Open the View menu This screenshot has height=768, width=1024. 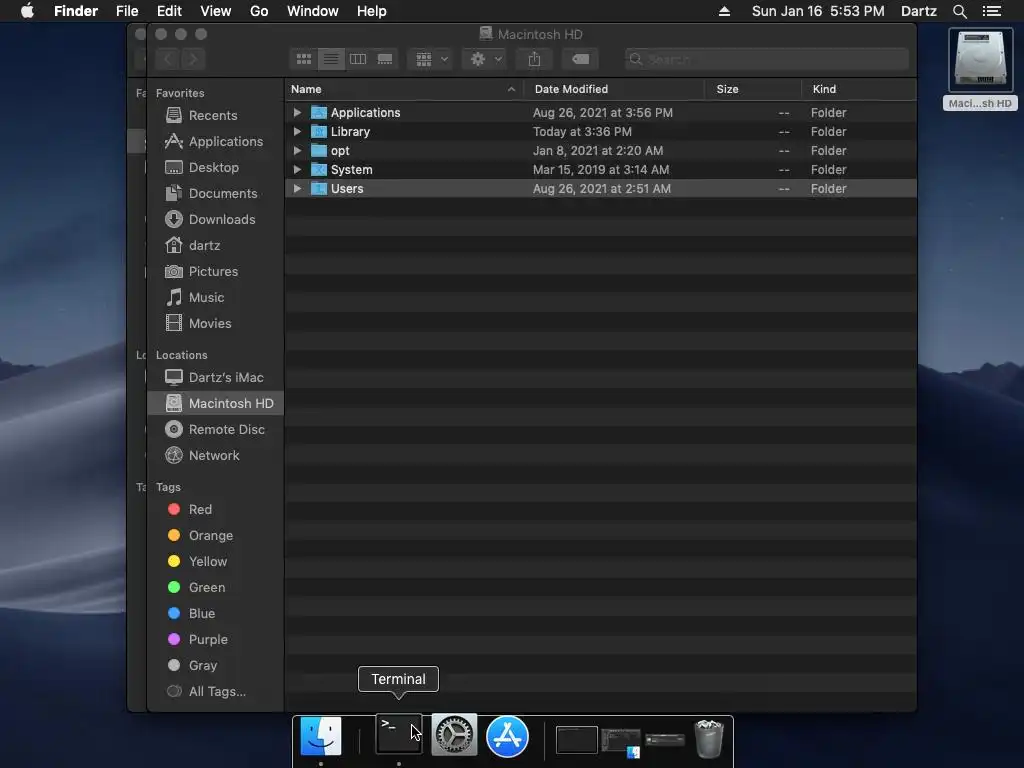[216, 11]
